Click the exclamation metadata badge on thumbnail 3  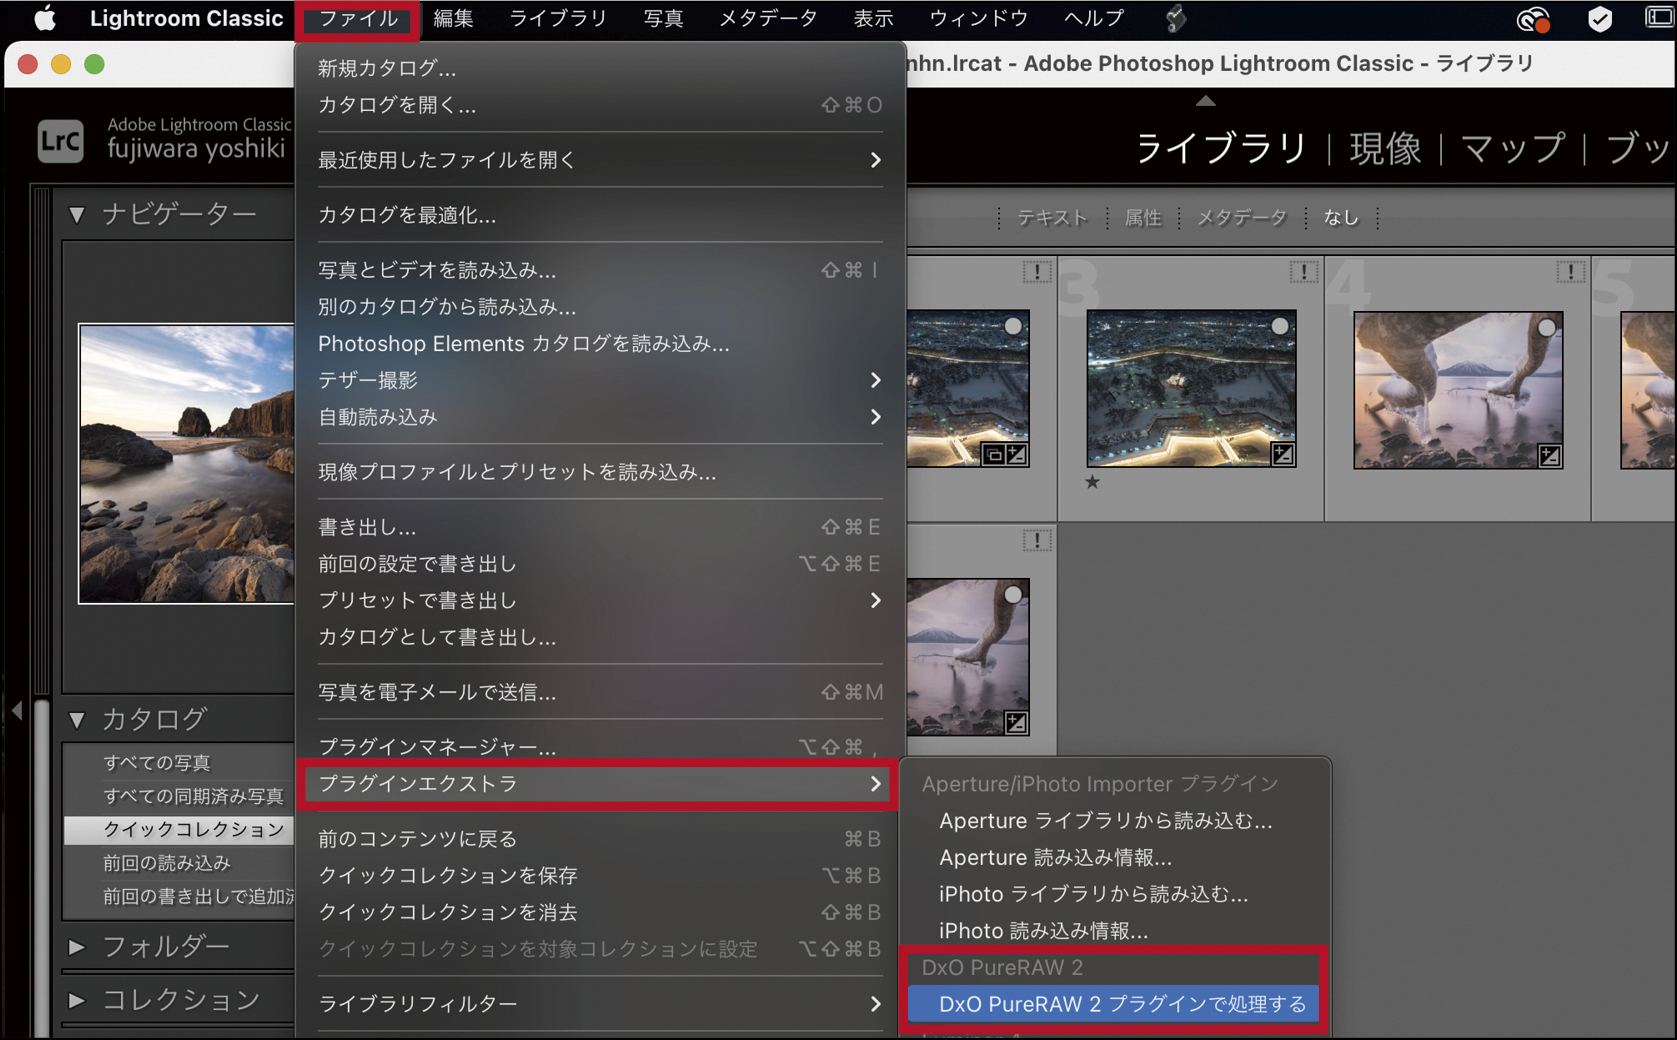tap(1303, 271)
